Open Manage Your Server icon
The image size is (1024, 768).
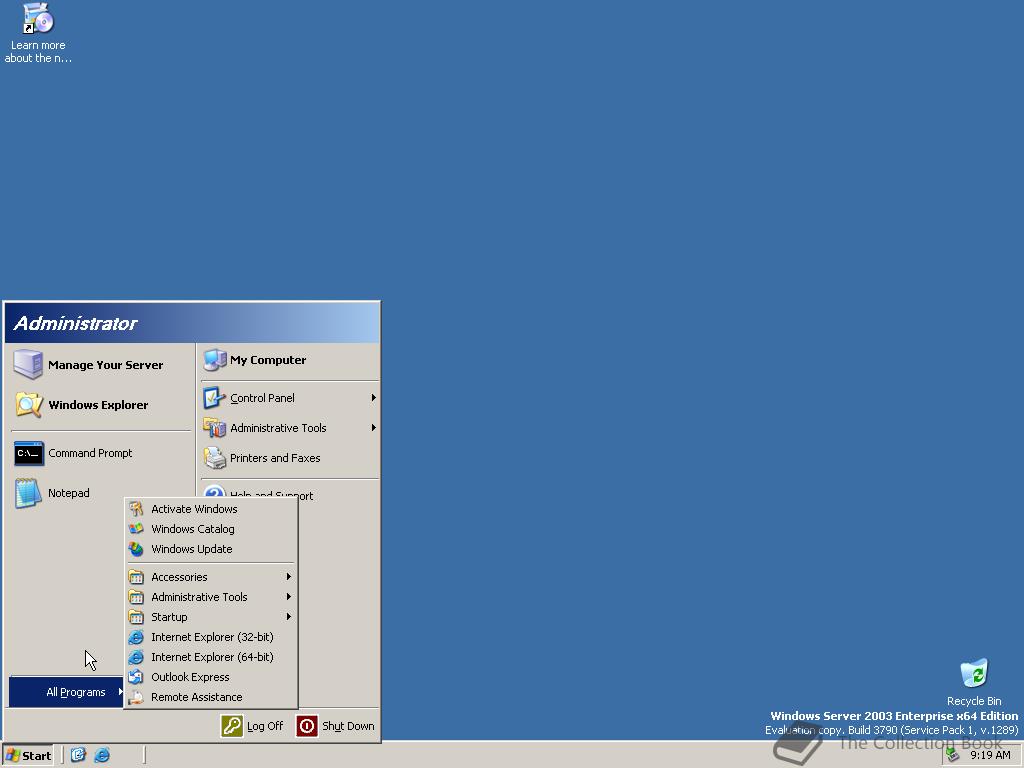point(28,364)
